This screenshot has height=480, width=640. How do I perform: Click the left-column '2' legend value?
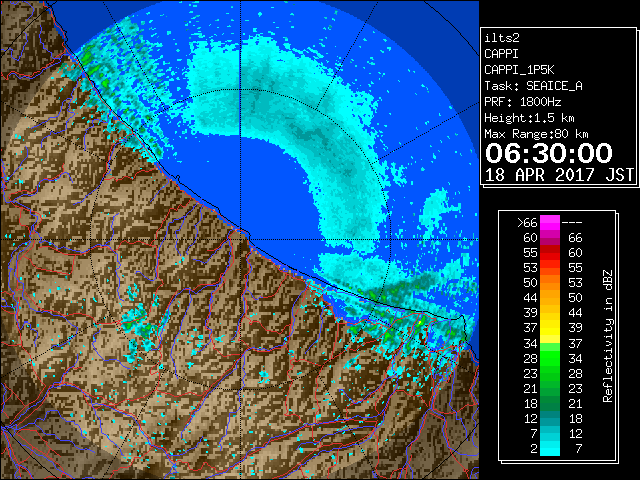[534, 449]
